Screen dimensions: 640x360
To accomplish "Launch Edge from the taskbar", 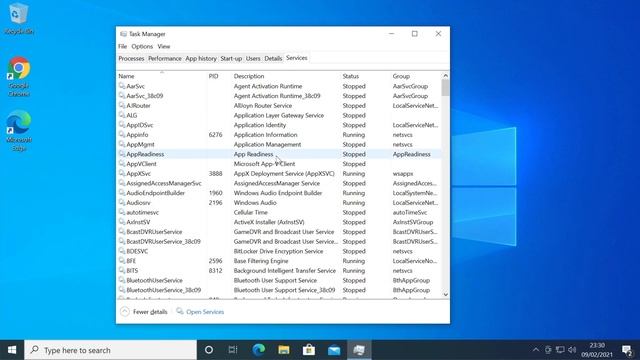I will coord(258,350).
